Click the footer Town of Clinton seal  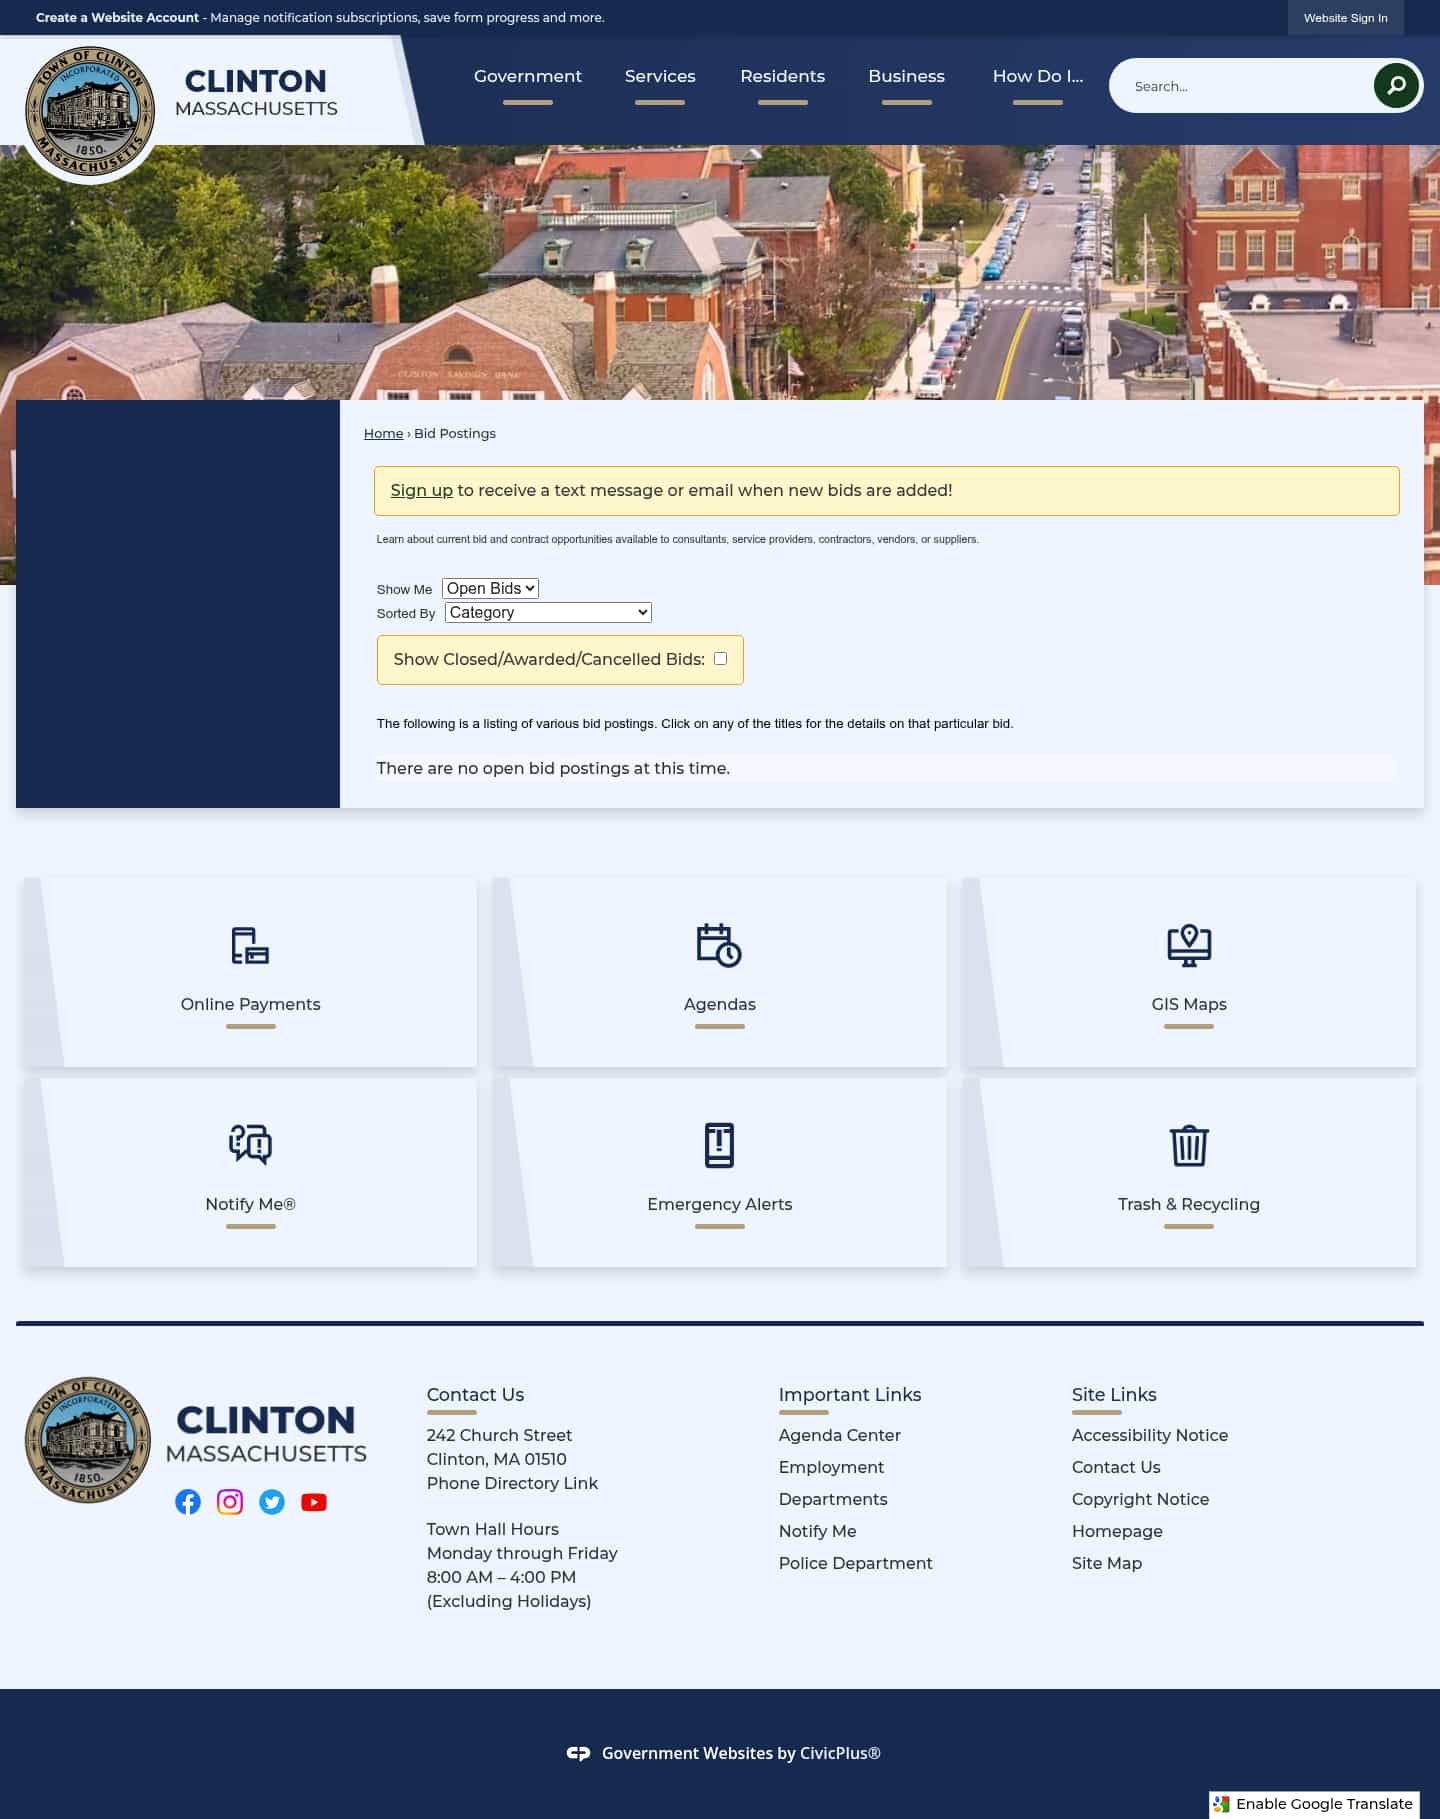(x=88, y=1440)
